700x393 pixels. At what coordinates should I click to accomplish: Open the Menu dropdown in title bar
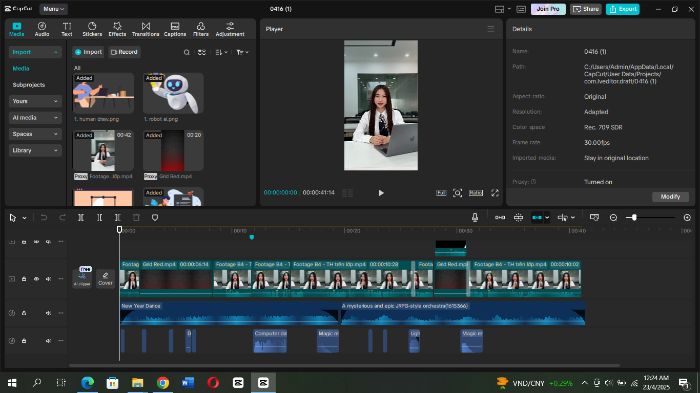54,9
